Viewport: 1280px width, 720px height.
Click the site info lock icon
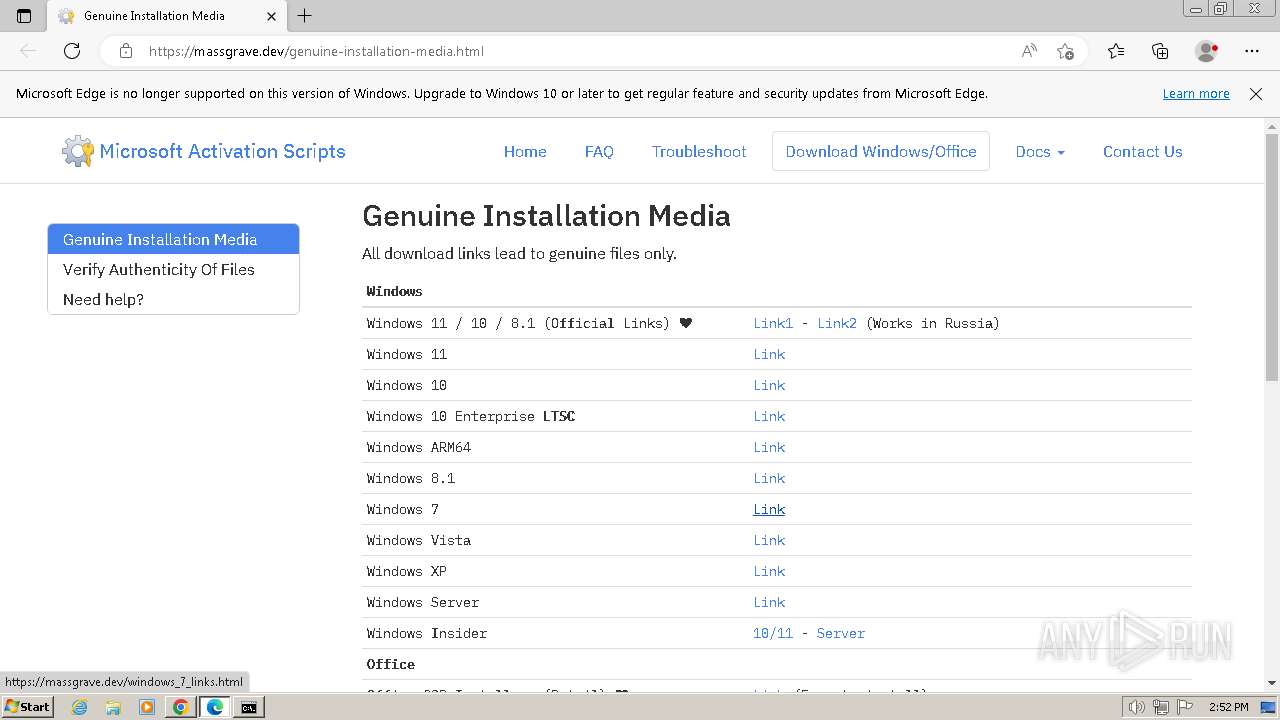[x=125, y=51]
